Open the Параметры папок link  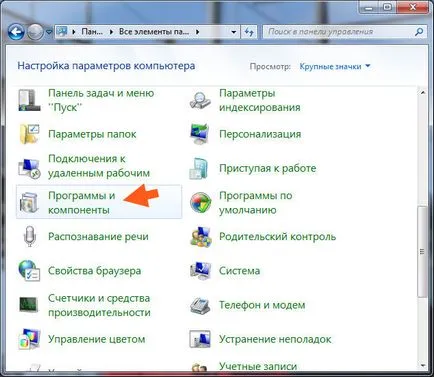coord(92,134)
